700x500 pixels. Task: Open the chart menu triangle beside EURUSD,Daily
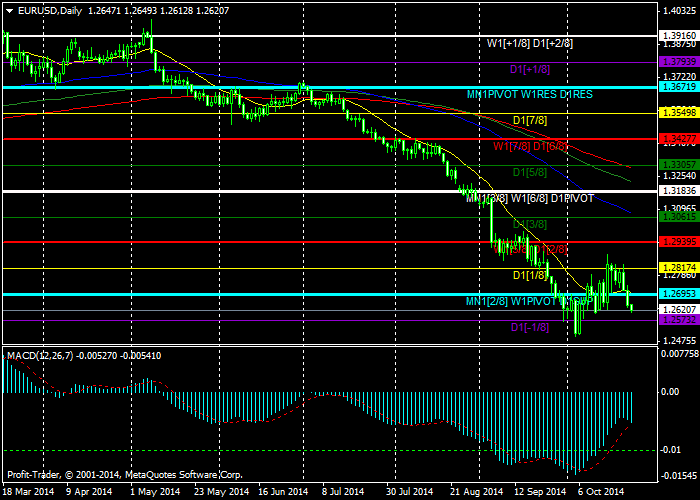[10, 11]
